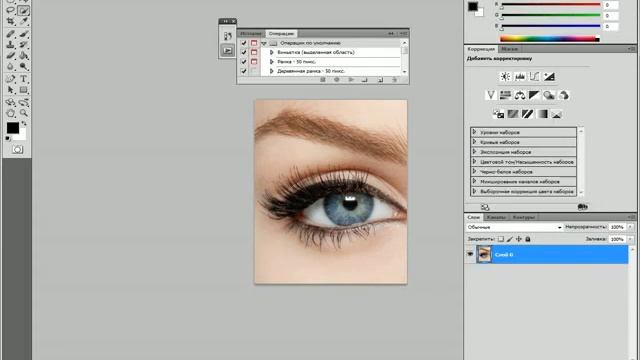
Task: Select the Zoom tool in toolbox
Action: (23, 113)
